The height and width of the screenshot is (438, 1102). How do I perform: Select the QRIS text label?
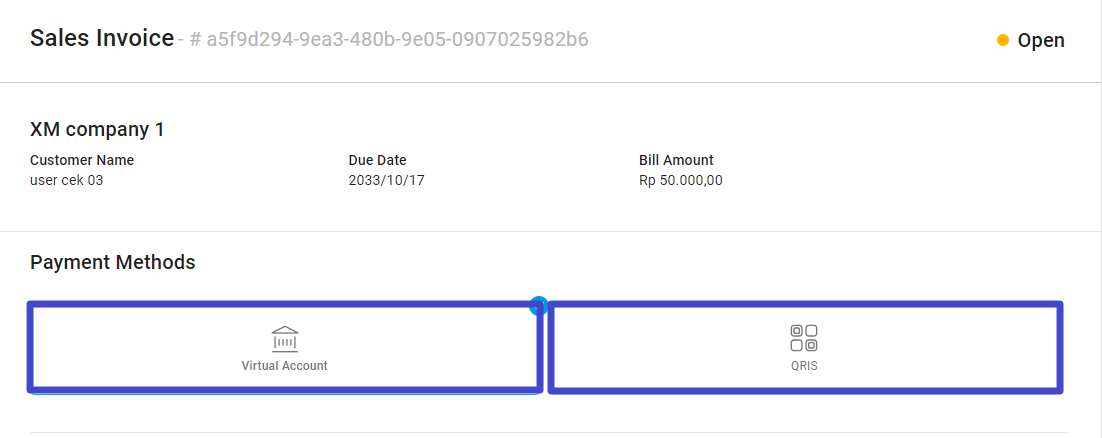(804, 366)
